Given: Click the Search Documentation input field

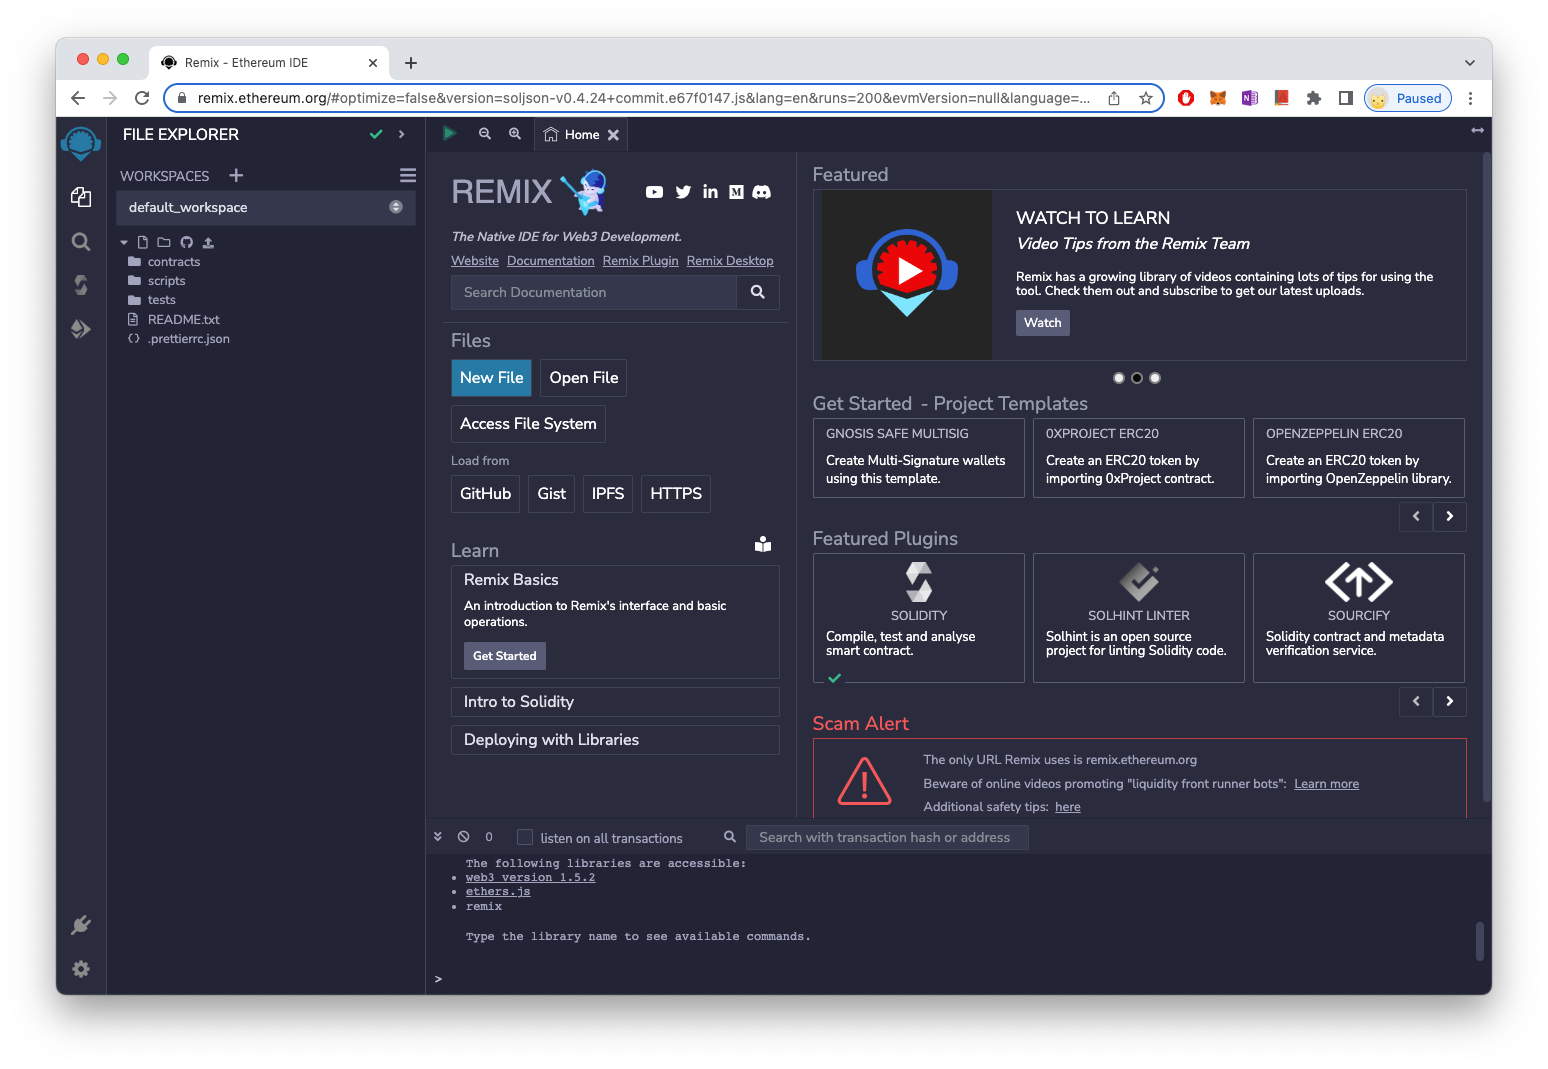Looking at the screenshot, I should (x=594, y=293).
